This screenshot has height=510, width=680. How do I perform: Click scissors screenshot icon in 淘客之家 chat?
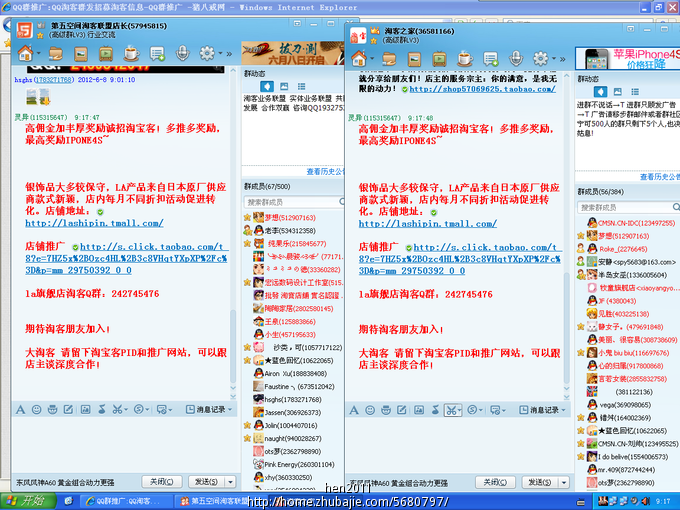click(x=451, y=410)
